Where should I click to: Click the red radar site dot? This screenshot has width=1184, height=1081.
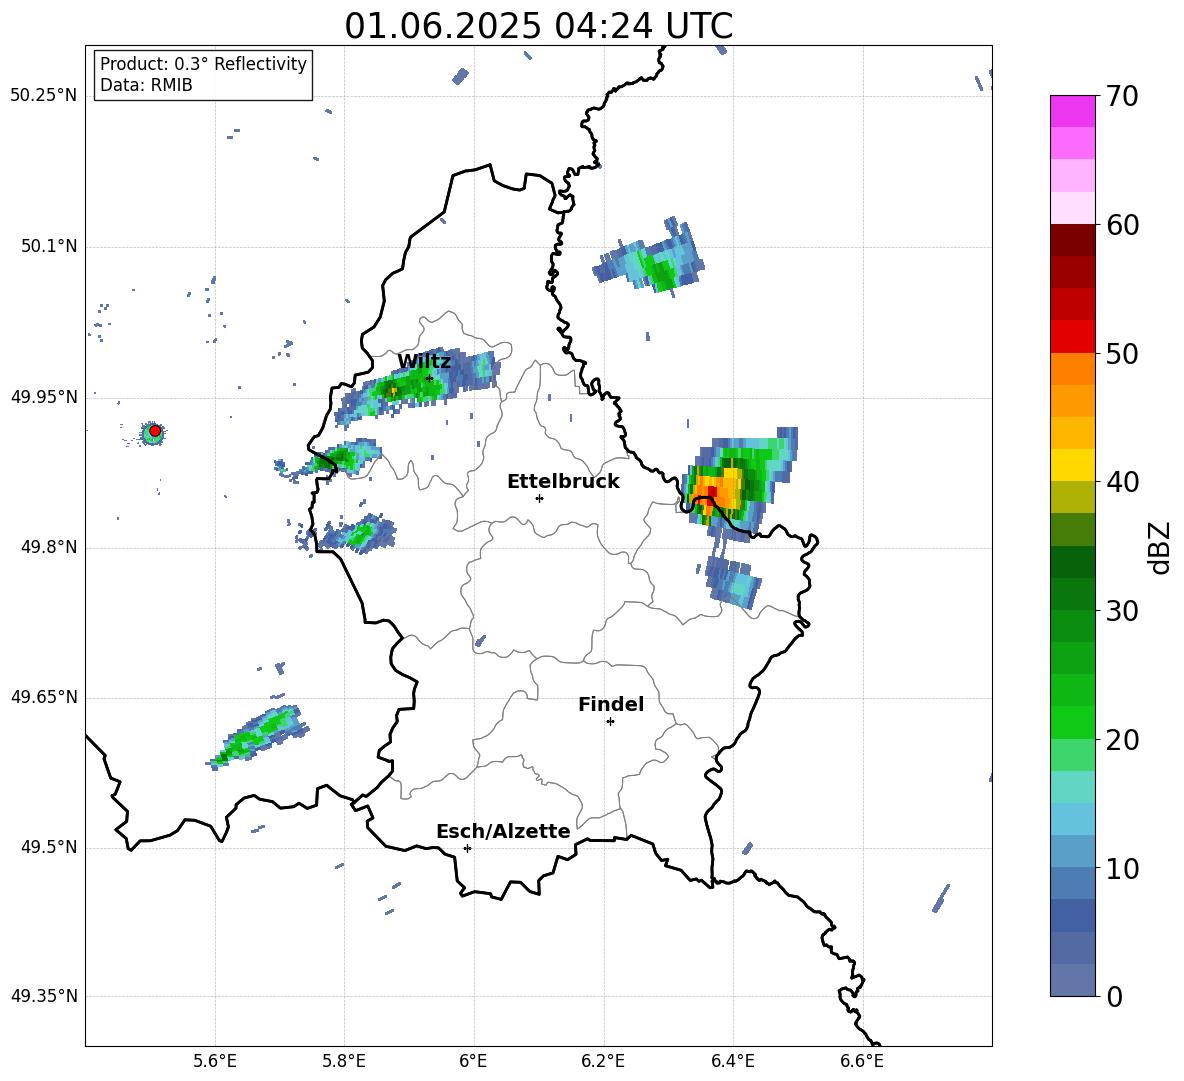tap(155, 431)
